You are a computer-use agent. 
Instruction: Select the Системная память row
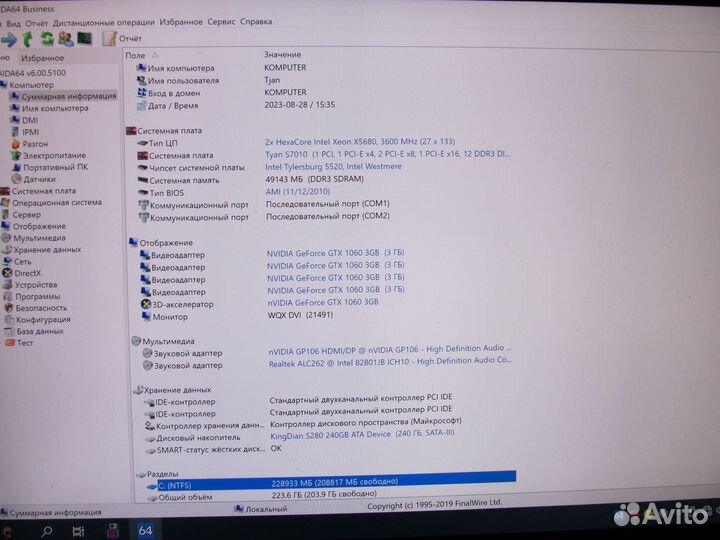(251, 180)
